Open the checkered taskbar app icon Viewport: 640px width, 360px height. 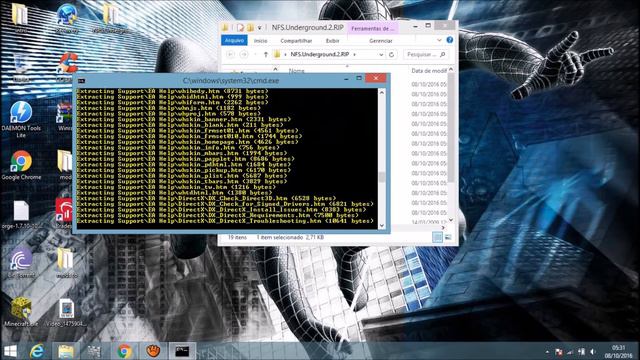[94, 351]
